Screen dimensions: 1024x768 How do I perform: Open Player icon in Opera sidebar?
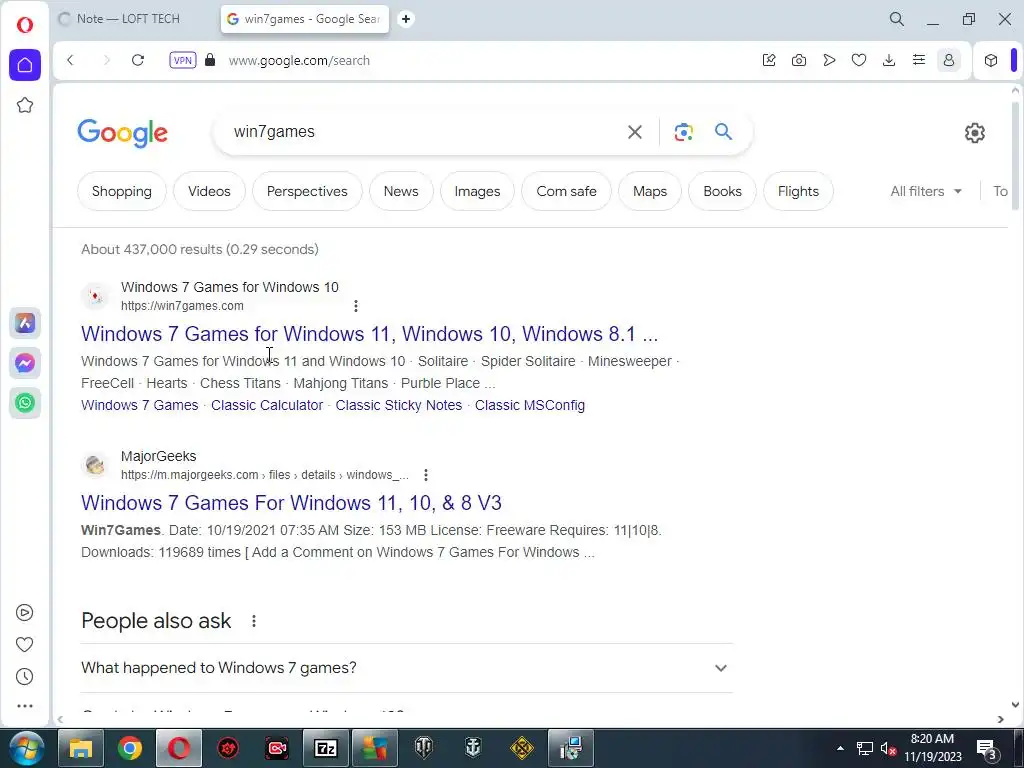[x=24, y=613]
